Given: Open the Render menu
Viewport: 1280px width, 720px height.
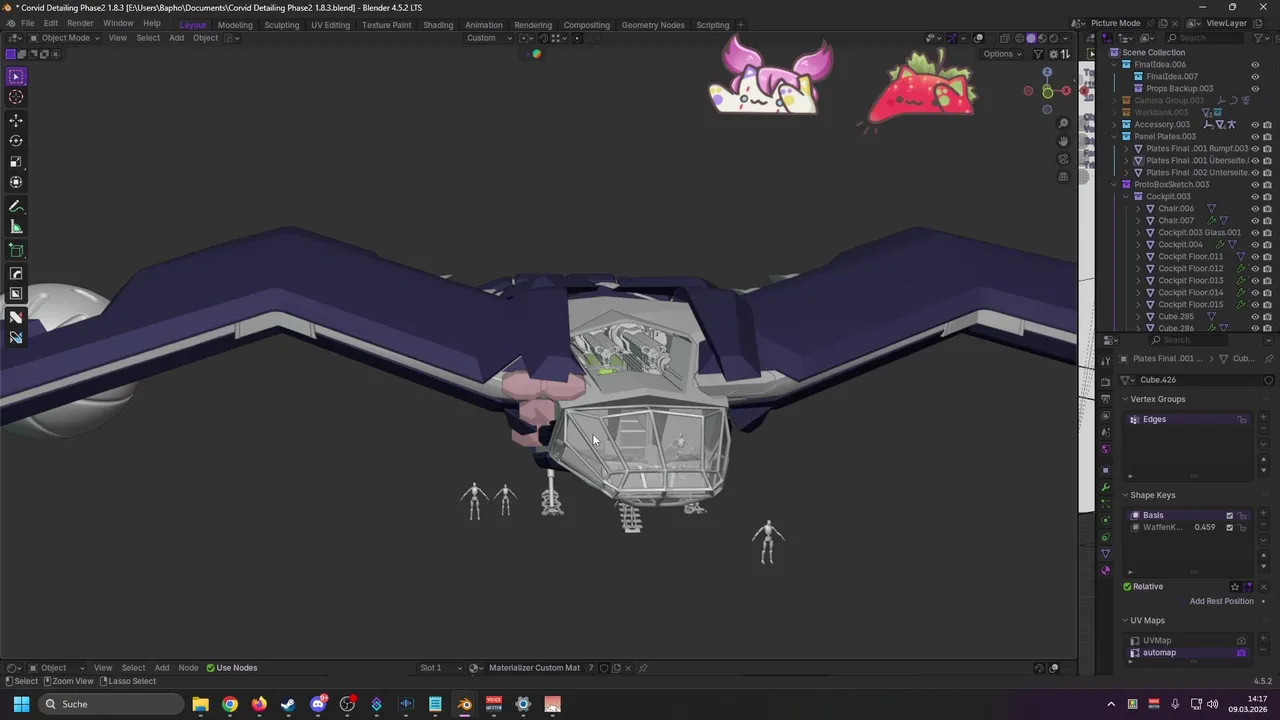Looking at the screenshot, I should (80, 23).
